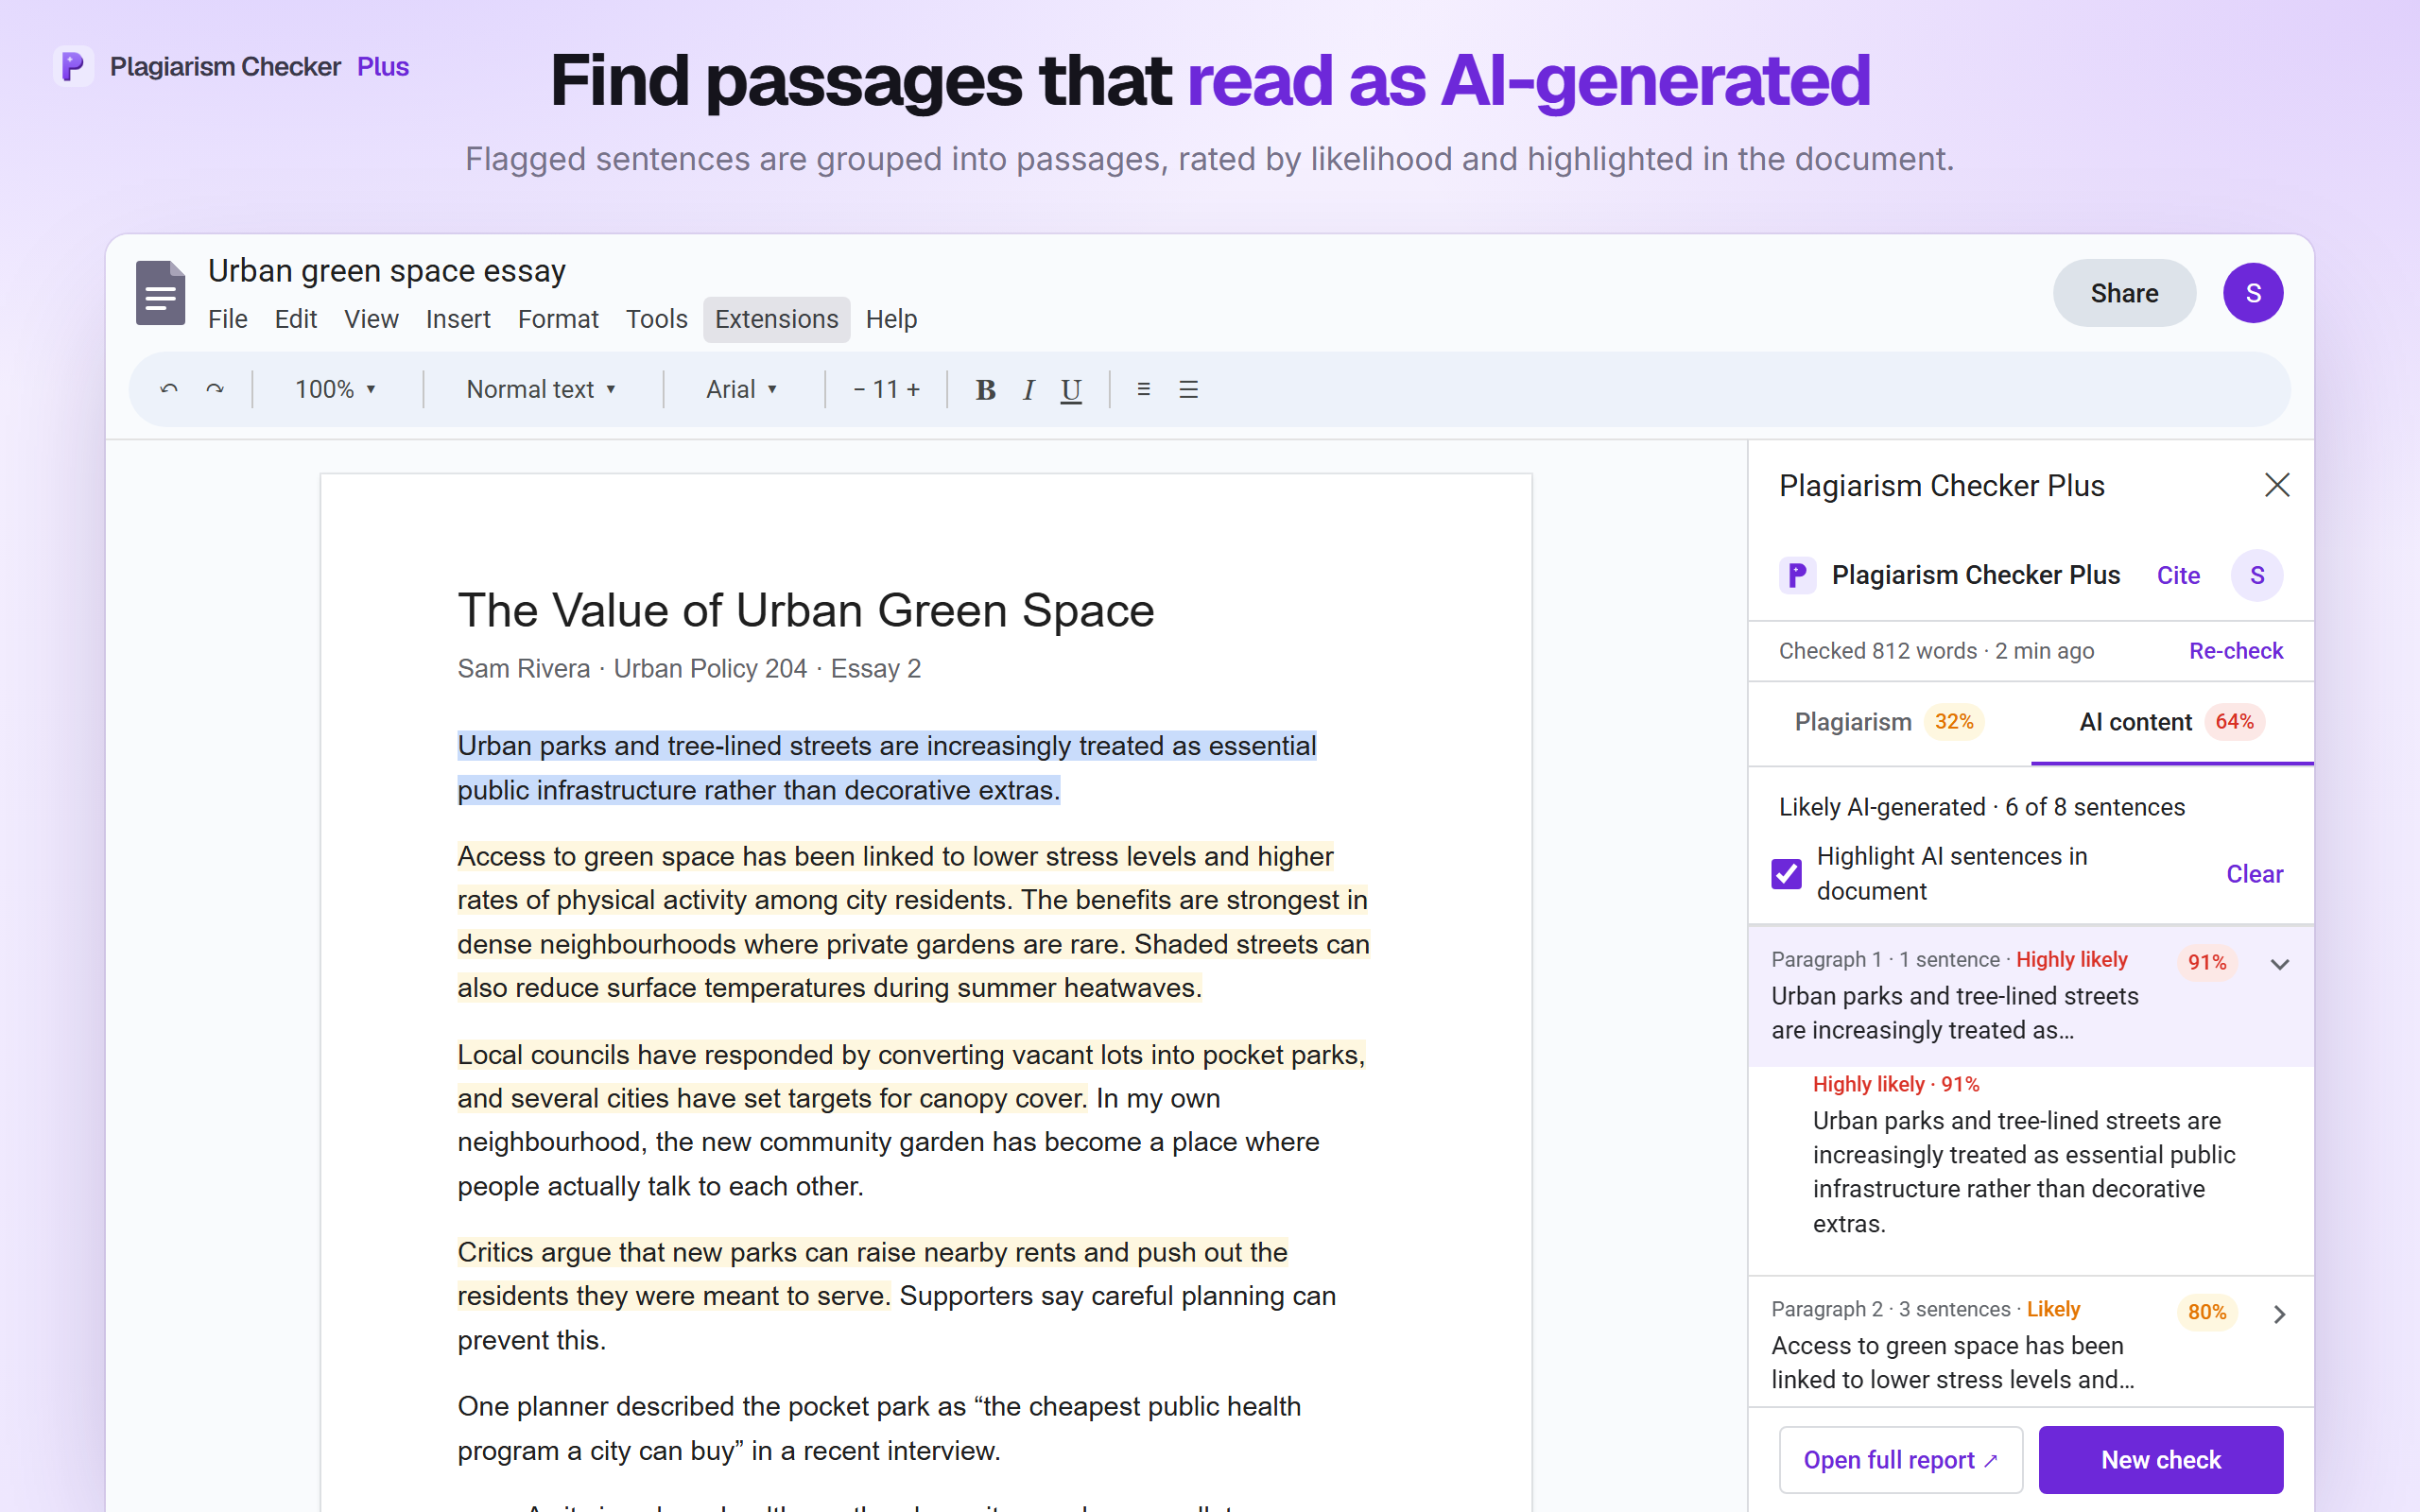Viewport: 2420px width, 1512px height.
Task: Click the expanded Paragraph 1 full sentence text
Action: point(2024,1172)
